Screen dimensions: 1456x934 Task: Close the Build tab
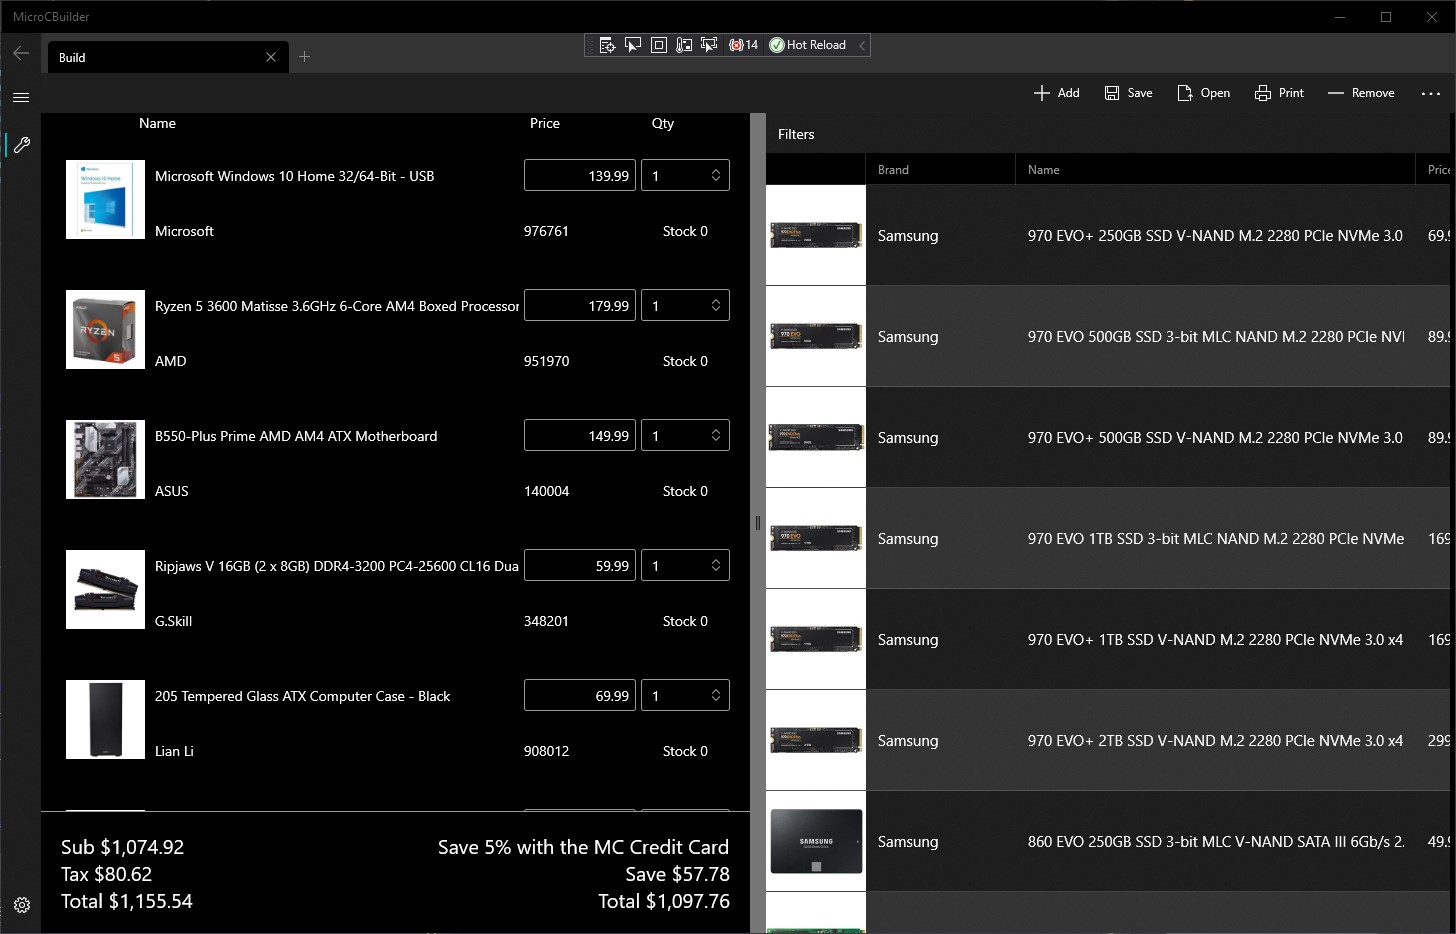271,57
